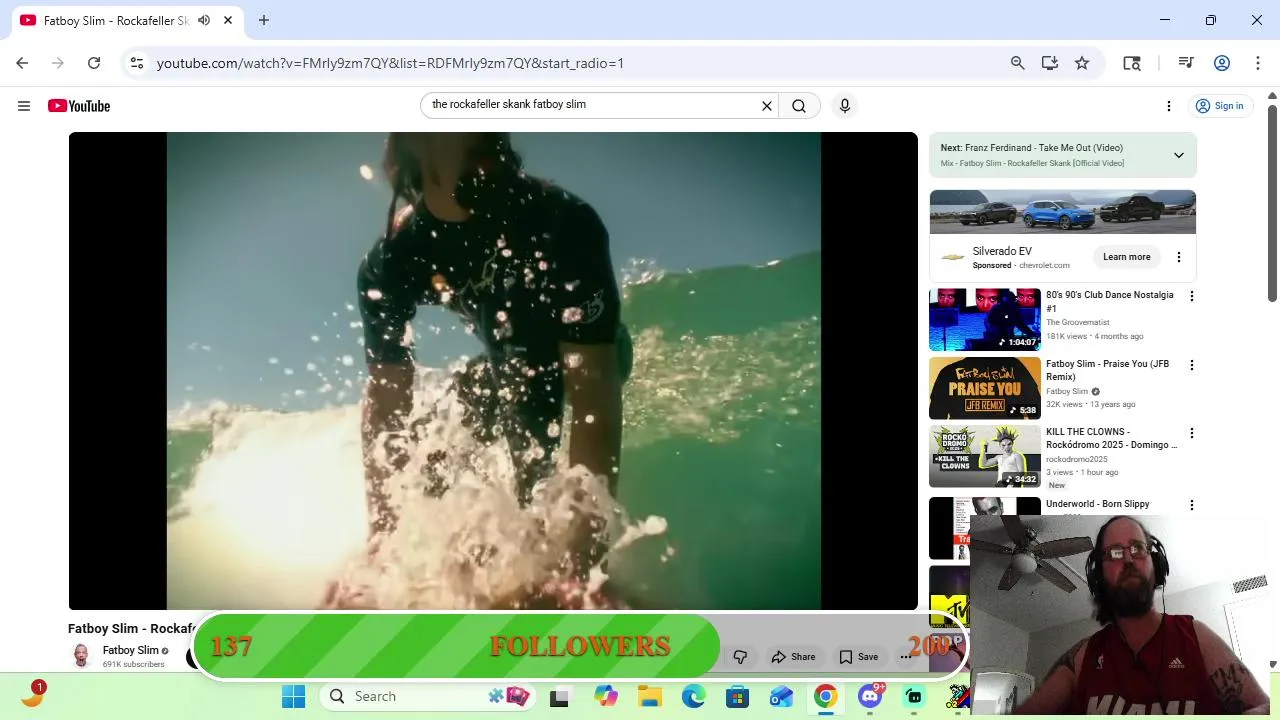Viewport: 1280px width, 720px height.
Task: Open Chrome three-dot menu
Action: [1258, 63]
